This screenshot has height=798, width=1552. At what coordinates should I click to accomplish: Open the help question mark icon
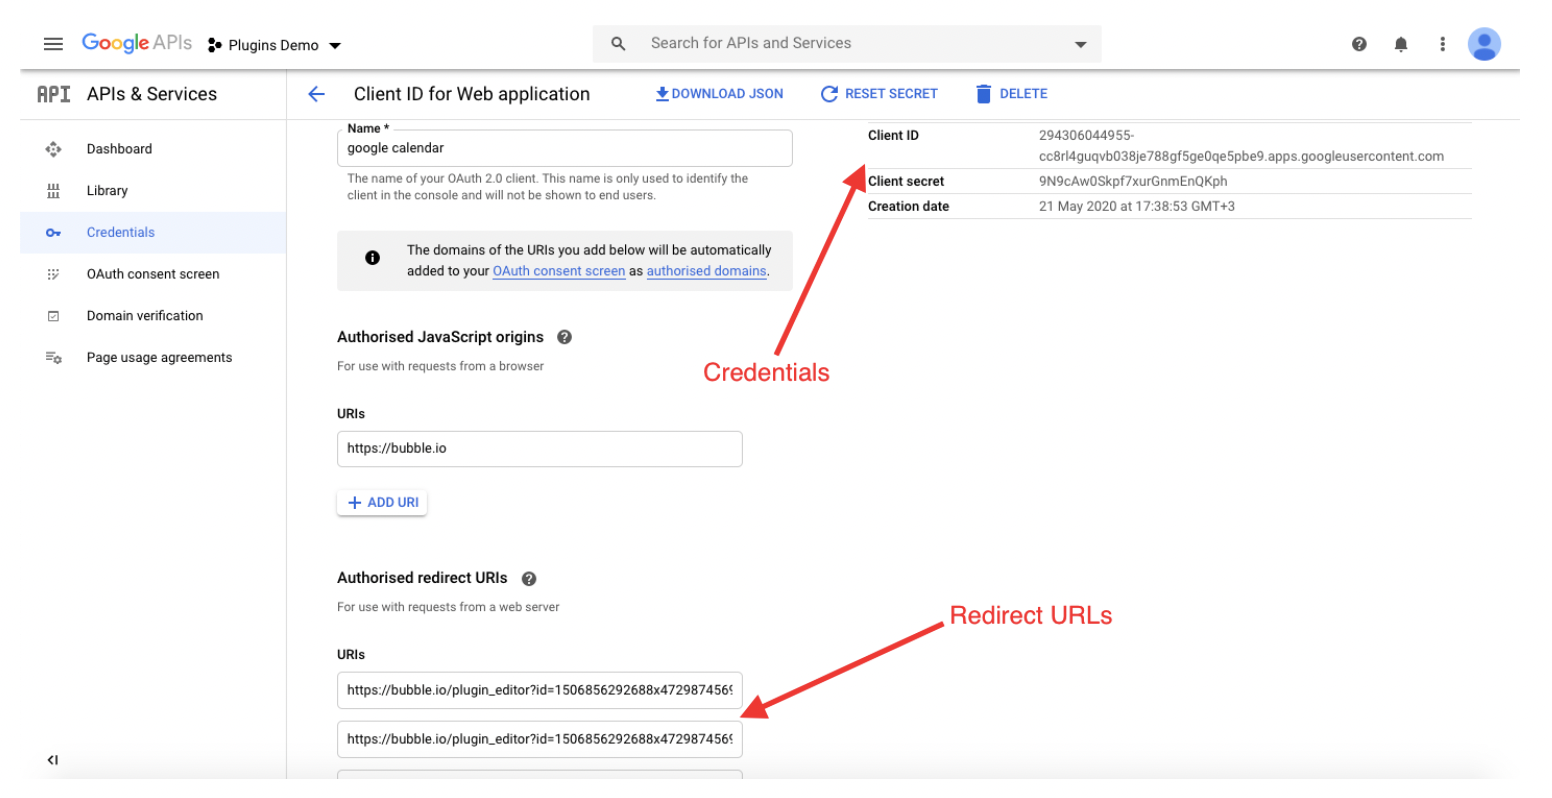1359,44
